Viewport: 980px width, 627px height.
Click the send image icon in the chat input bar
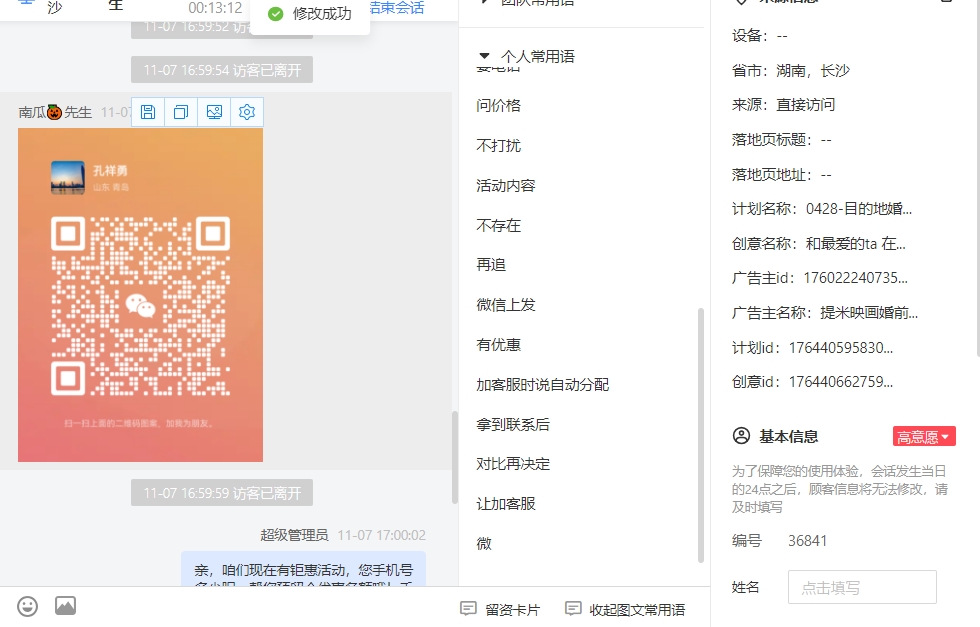pyautogui.click(x=66, y=606)
